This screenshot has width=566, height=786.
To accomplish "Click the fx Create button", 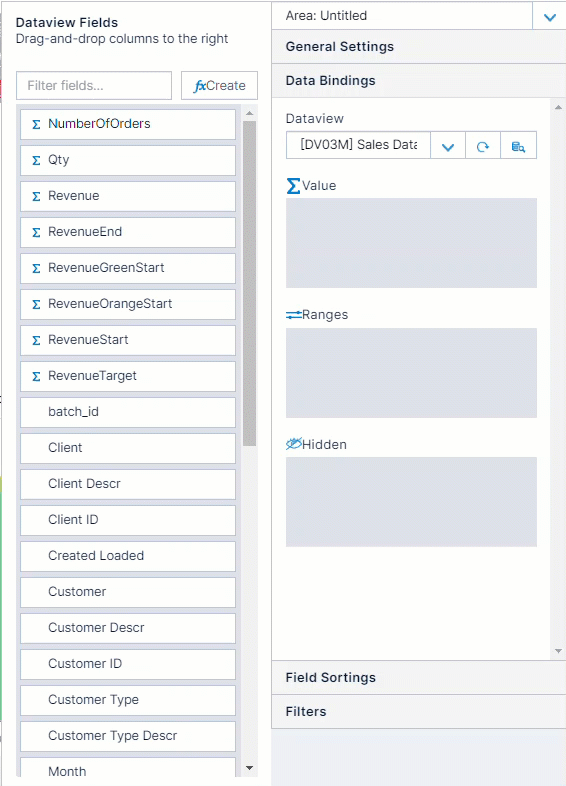I will tap(220, 86).
